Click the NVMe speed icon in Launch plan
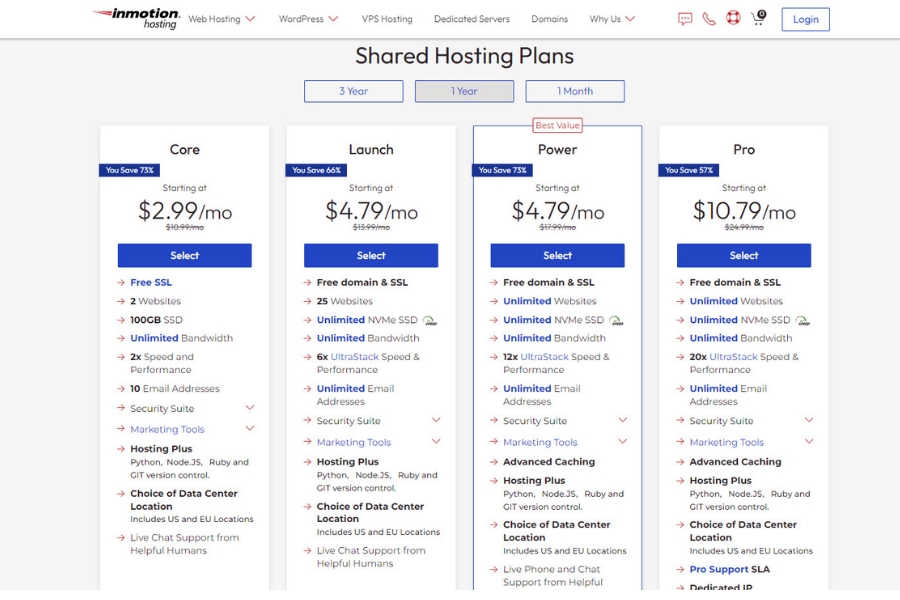Screen dimensions: 900x600 pos(430,320)
